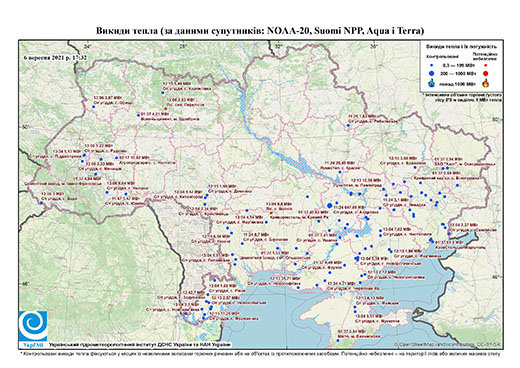
Task: Open the OpenStreetMap contributors attribution
Action: 448,344
